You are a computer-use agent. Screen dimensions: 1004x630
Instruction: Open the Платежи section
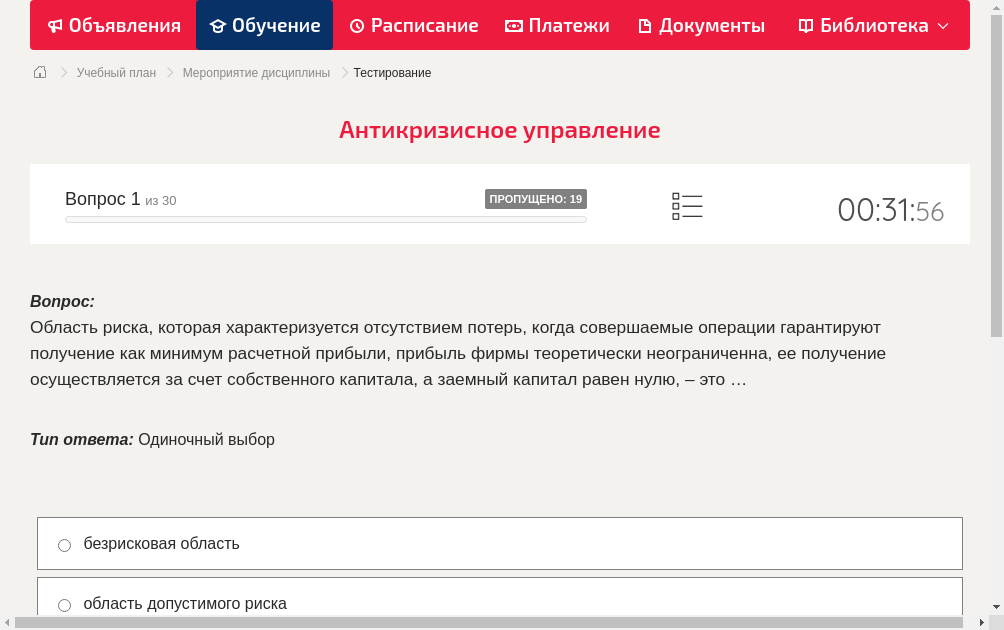click(x=557, y=25)
